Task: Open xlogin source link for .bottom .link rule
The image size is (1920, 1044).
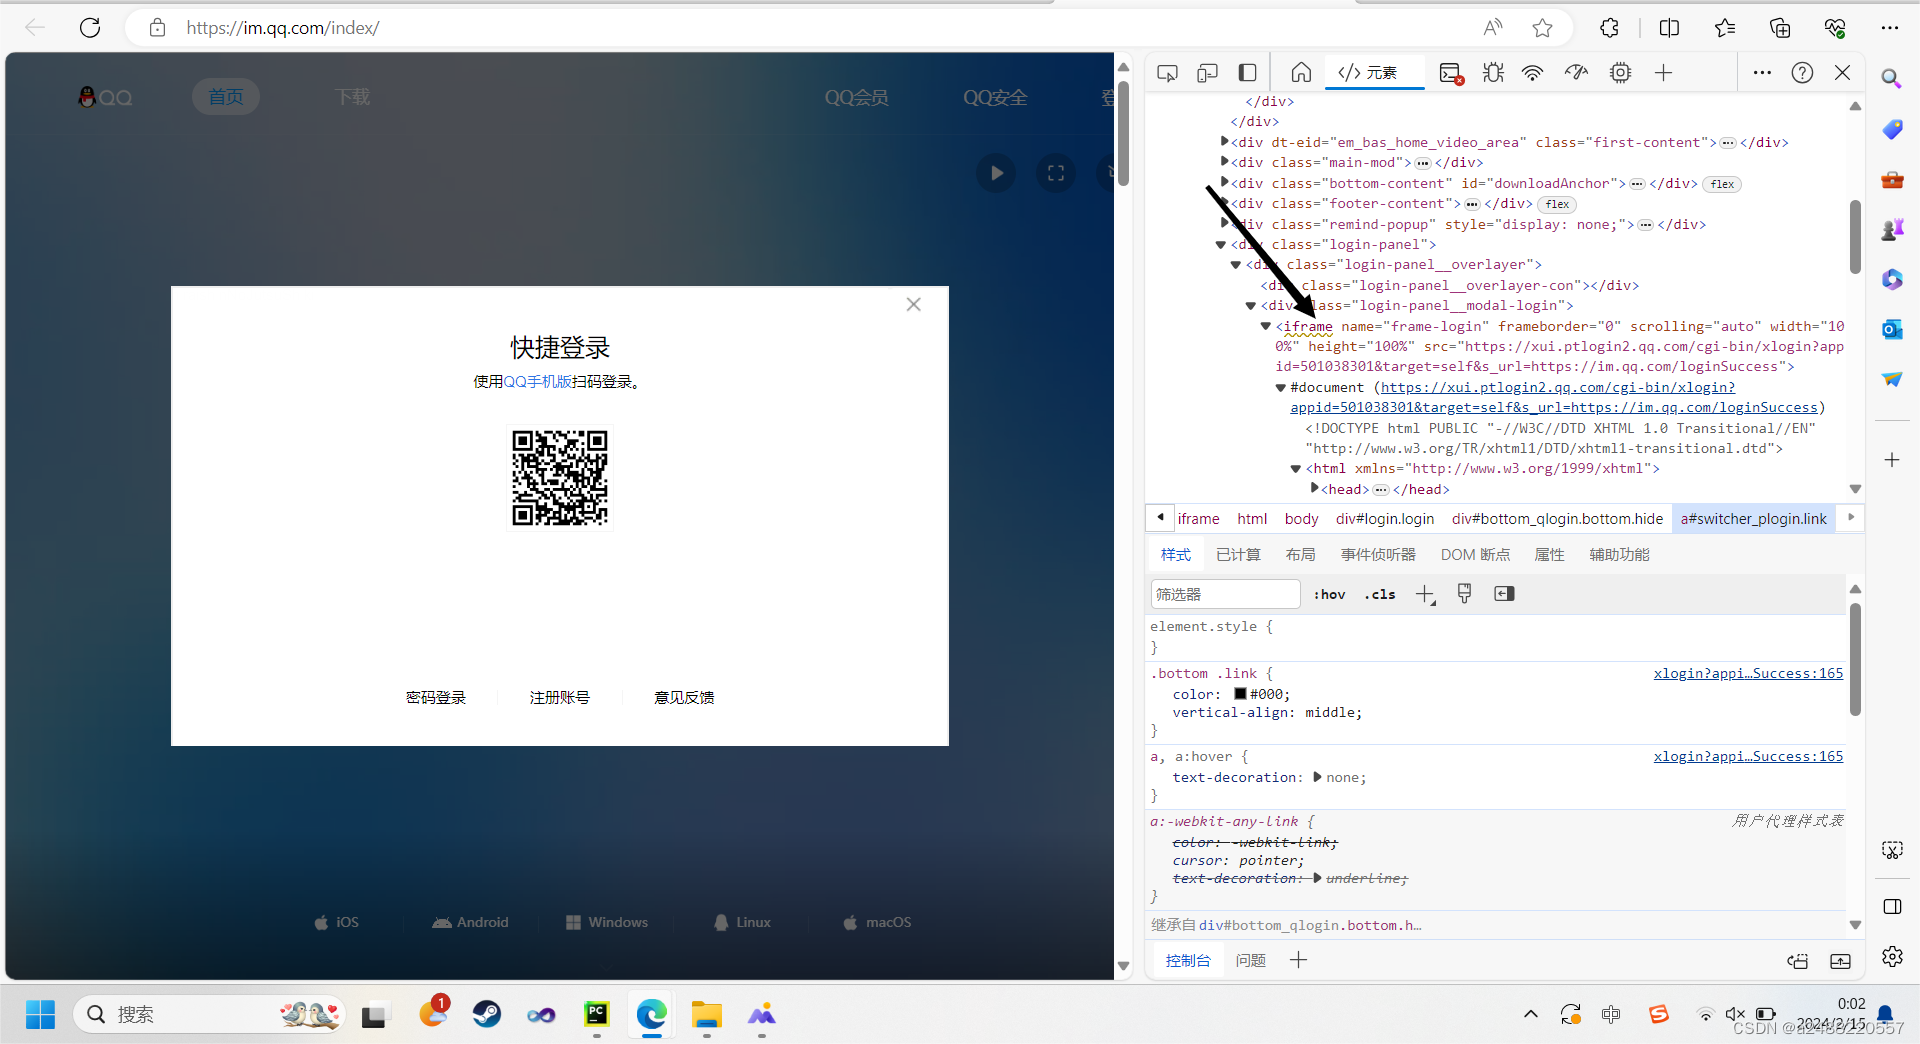Action: coord(1748,674)
